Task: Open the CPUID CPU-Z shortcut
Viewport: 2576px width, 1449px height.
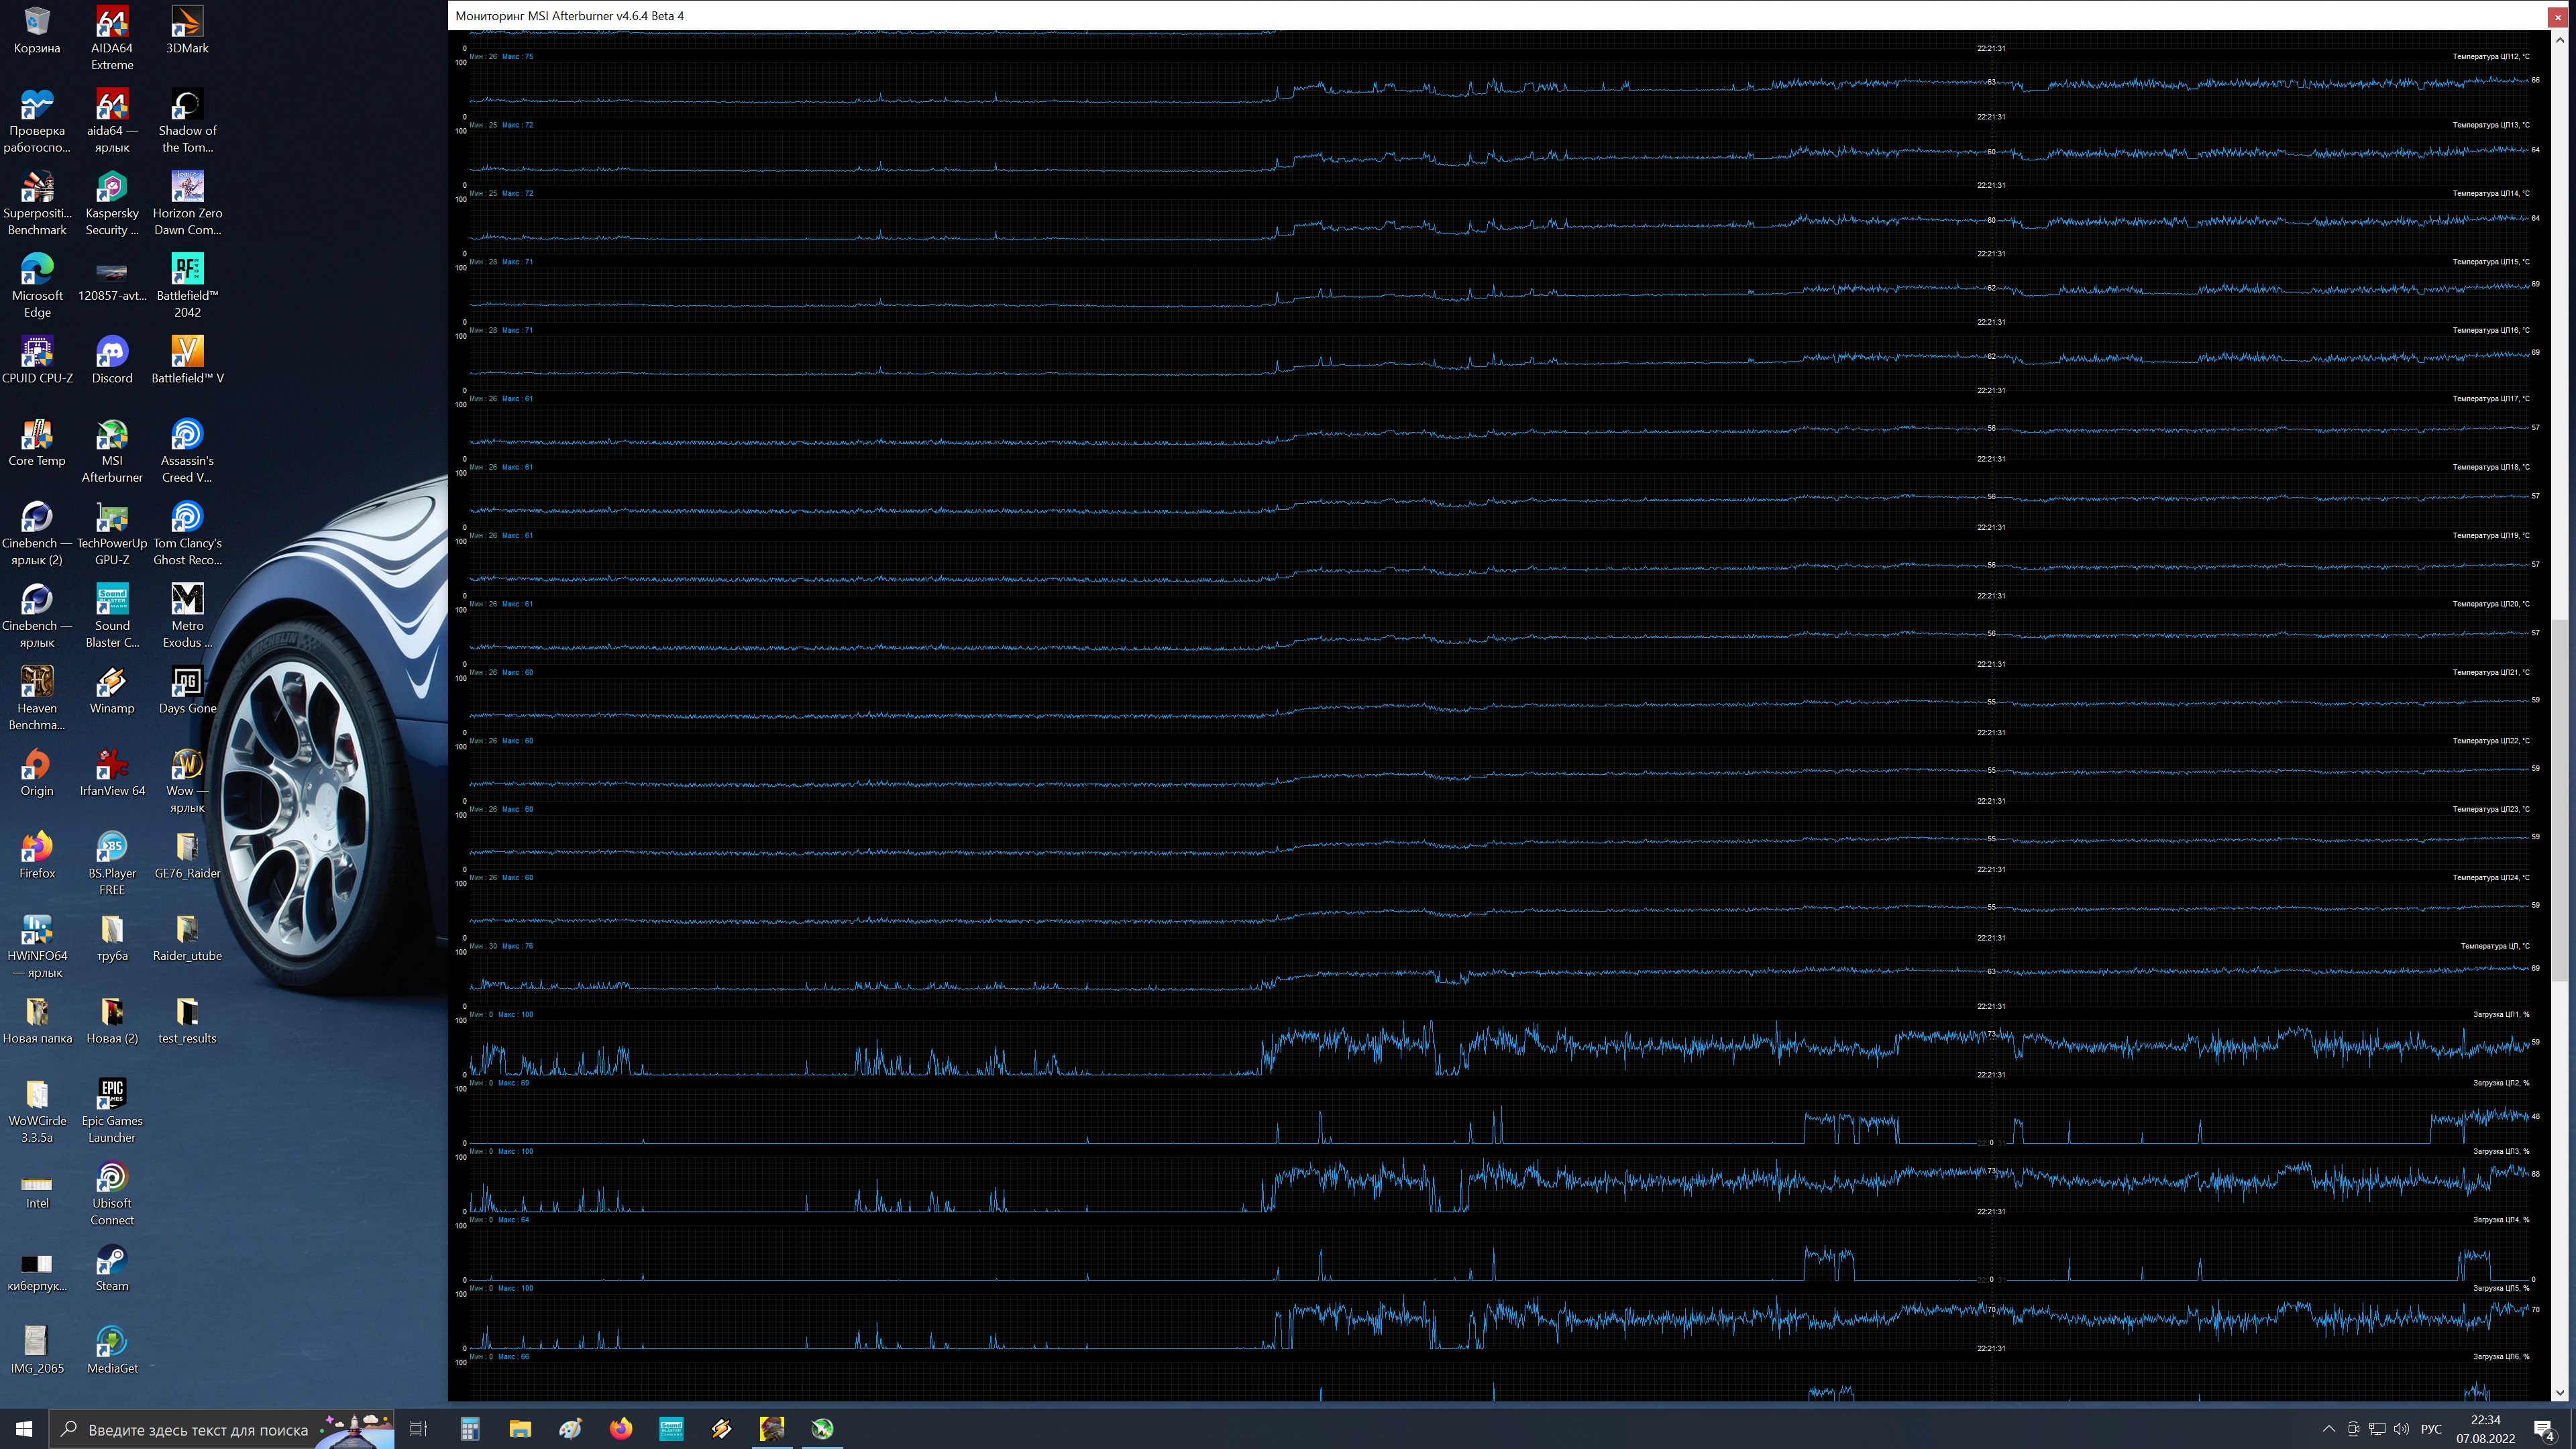Action: (37, 360)
